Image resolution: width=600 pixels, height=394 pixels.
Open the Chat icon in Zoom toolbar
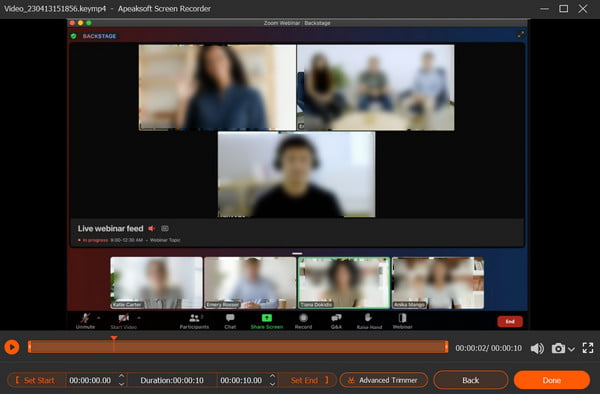point(230,318)
